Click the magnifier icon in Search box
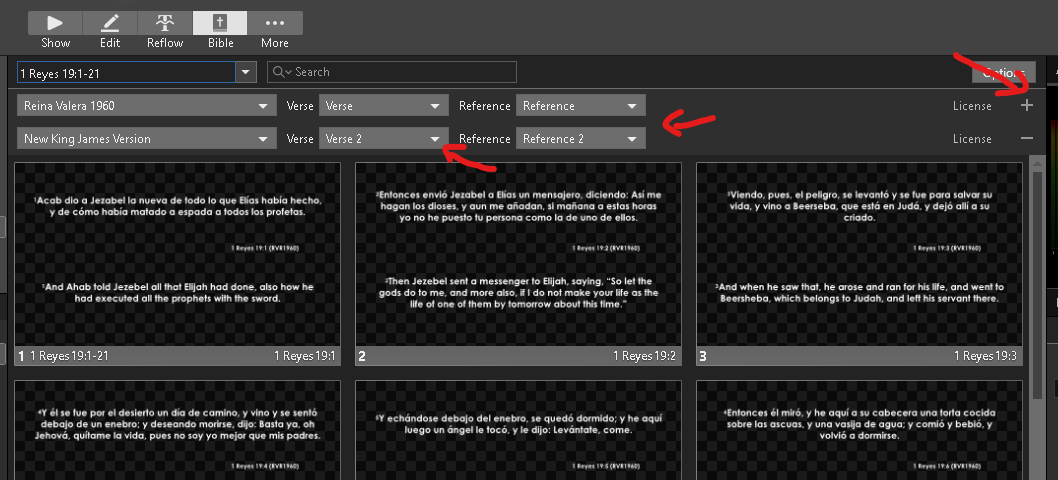The height and width of the screenshot is (480, 1058). pos(278,72)
